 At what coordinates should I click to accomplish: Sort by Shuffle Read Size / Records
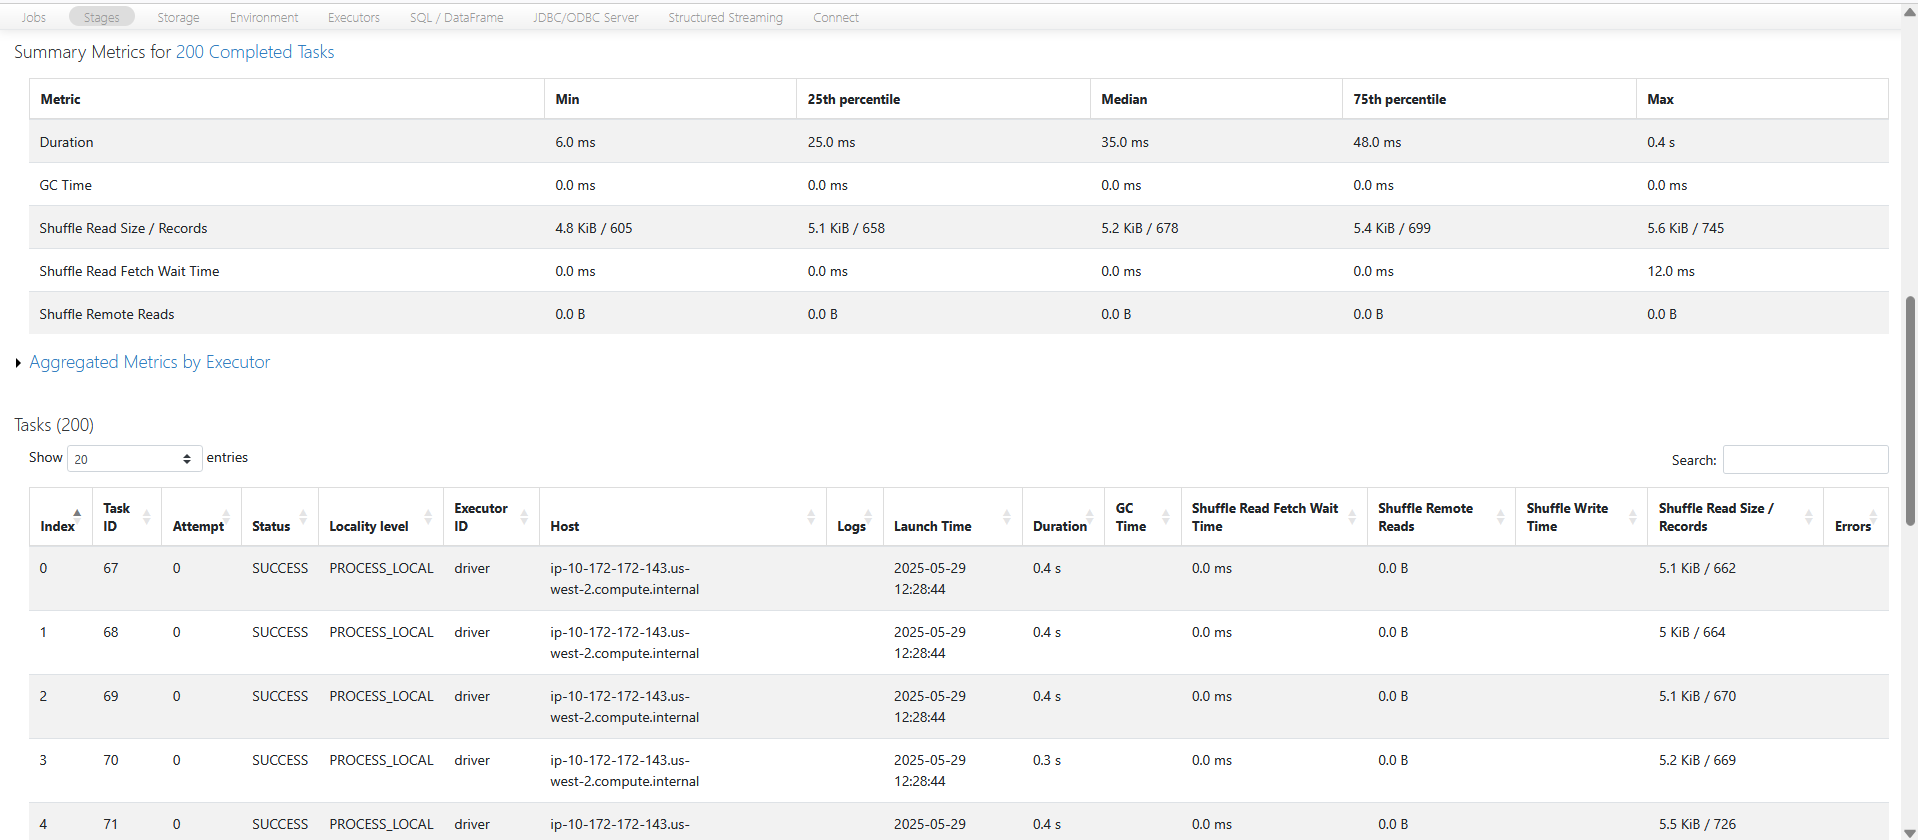[1715, 517]
